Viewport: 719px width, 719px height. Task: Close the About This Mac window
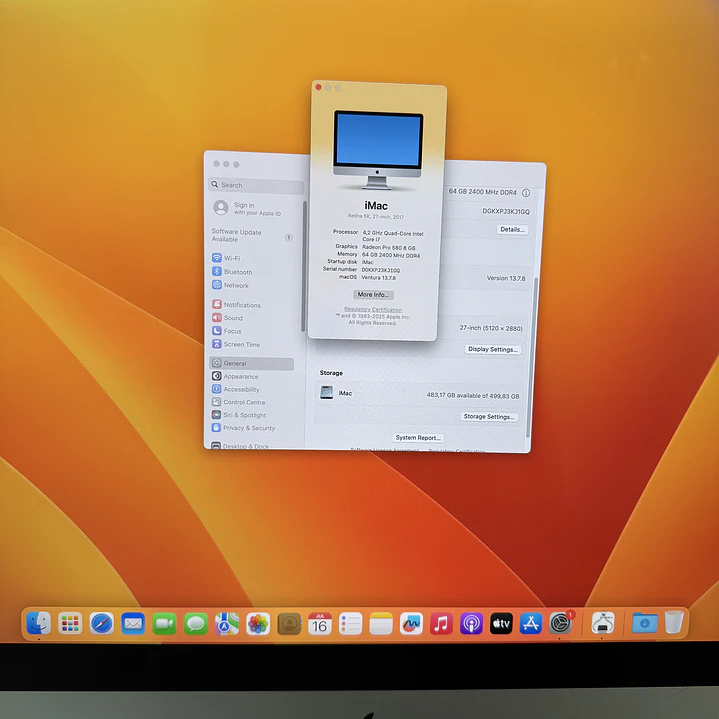pos(318,87)
